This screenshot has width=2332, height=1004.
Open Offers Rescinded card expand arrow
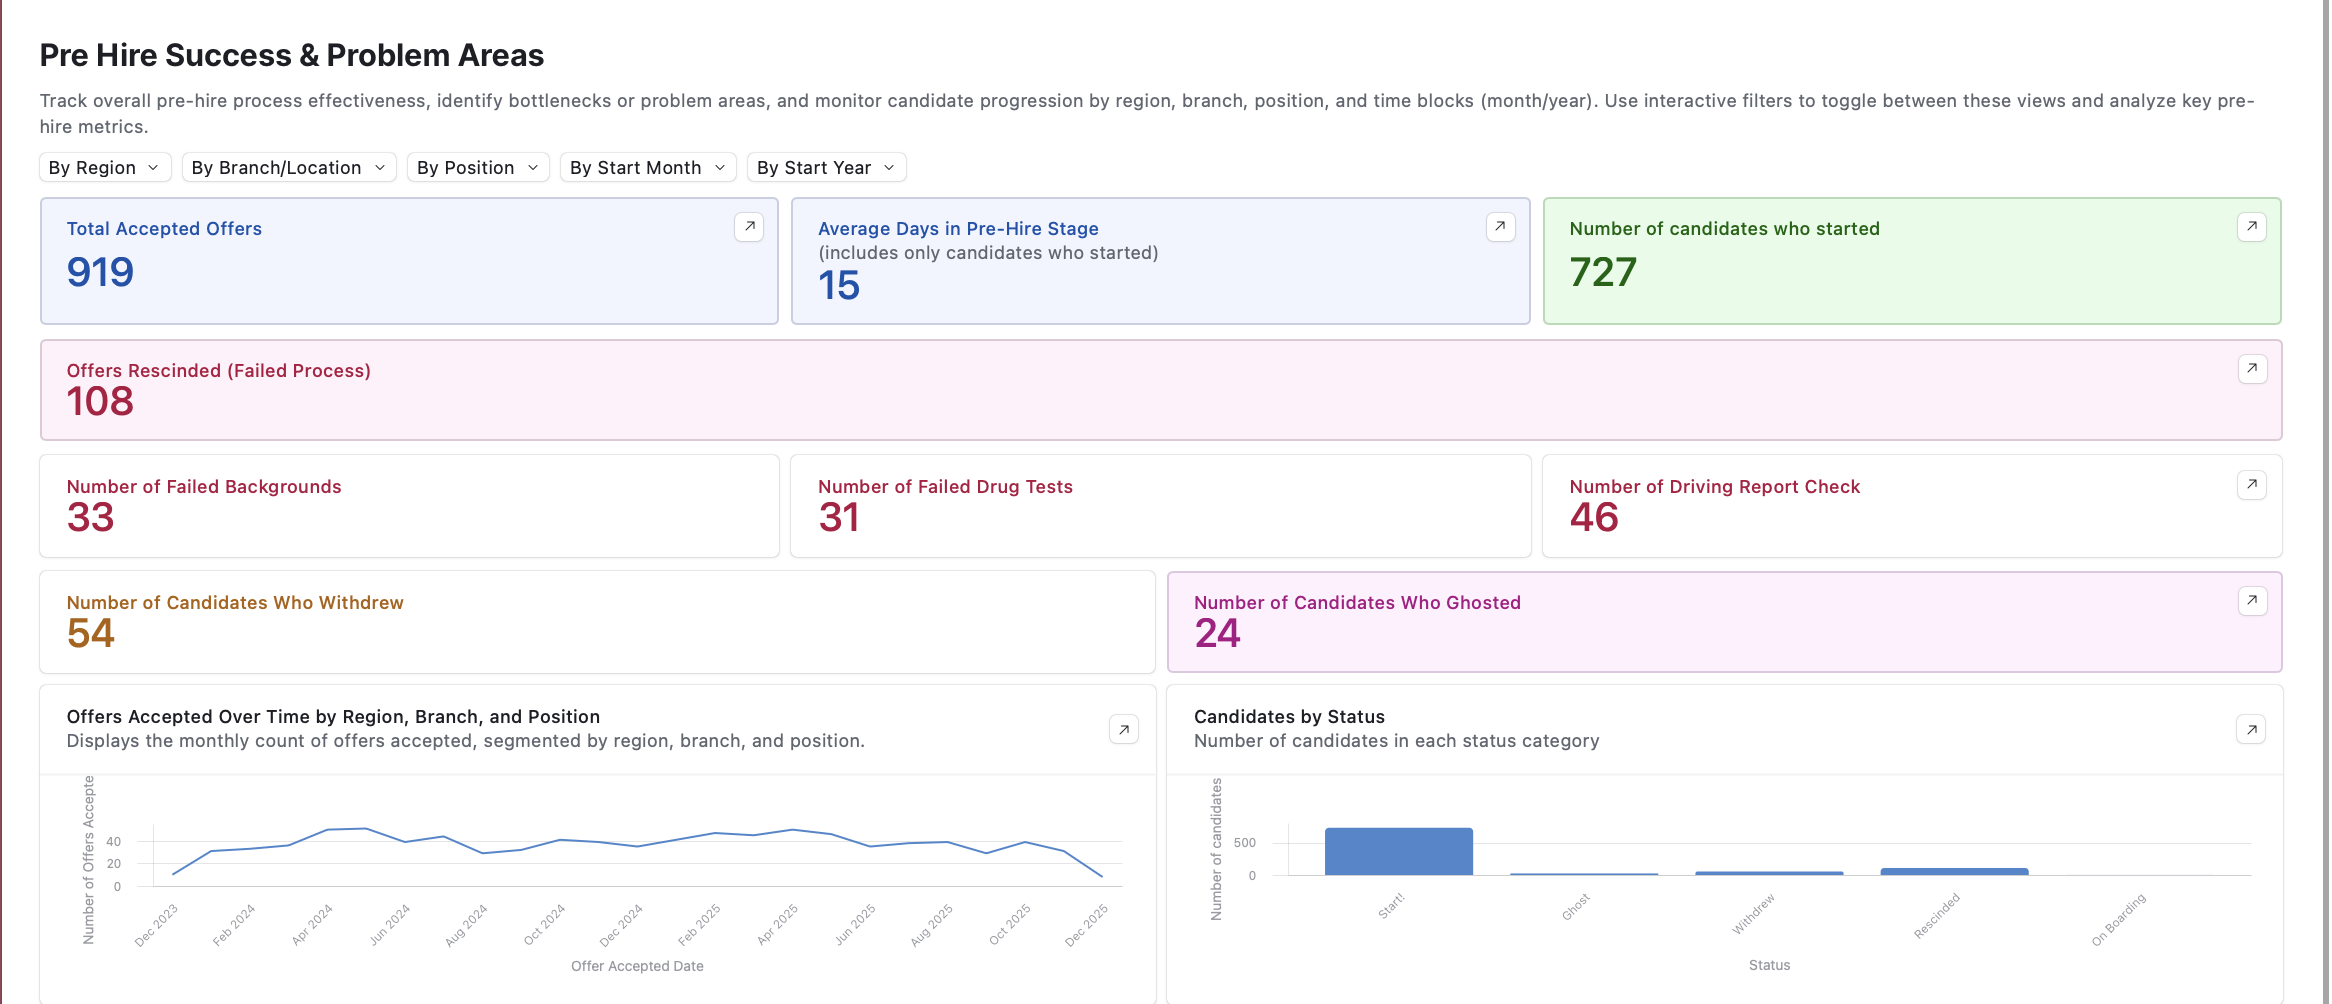(x=2251, y=369)
